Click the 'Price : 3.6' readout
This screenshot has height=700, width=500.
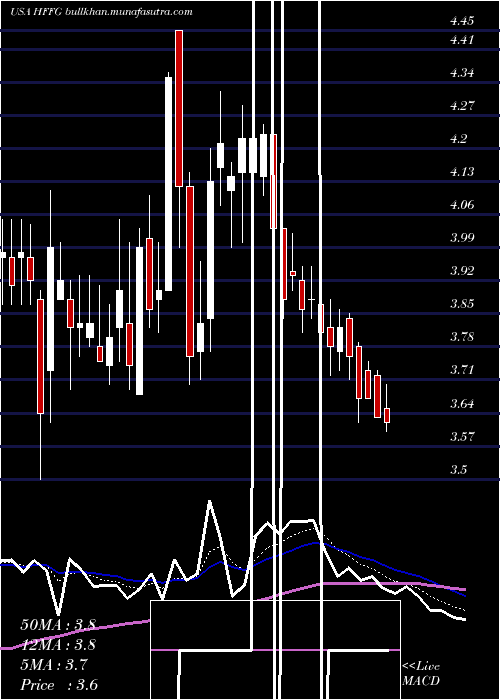click(x=59, y=685)
